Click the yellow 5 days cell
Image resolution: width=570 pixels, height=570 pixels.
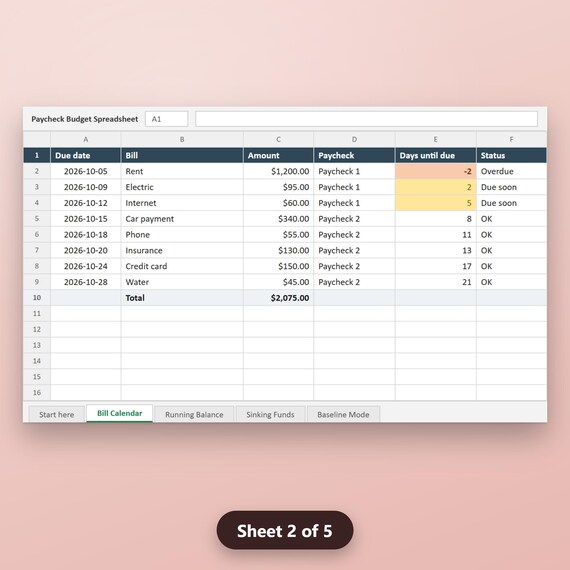(x=435, y=203)
